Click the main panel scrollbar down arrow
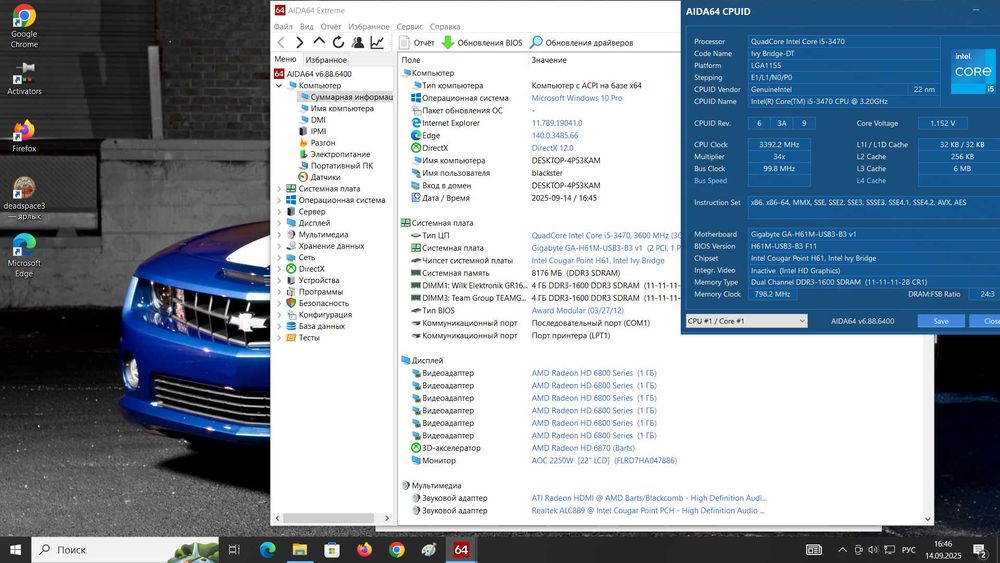The width and height of the screenshot is (1000, 563). (x=928, y=519)
